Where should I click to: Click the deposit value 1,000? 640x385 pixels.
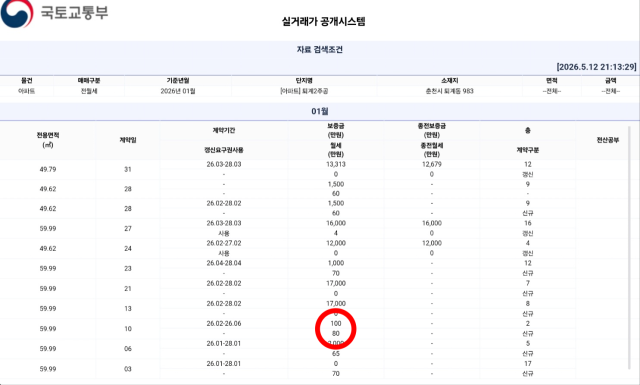point(336,263)
